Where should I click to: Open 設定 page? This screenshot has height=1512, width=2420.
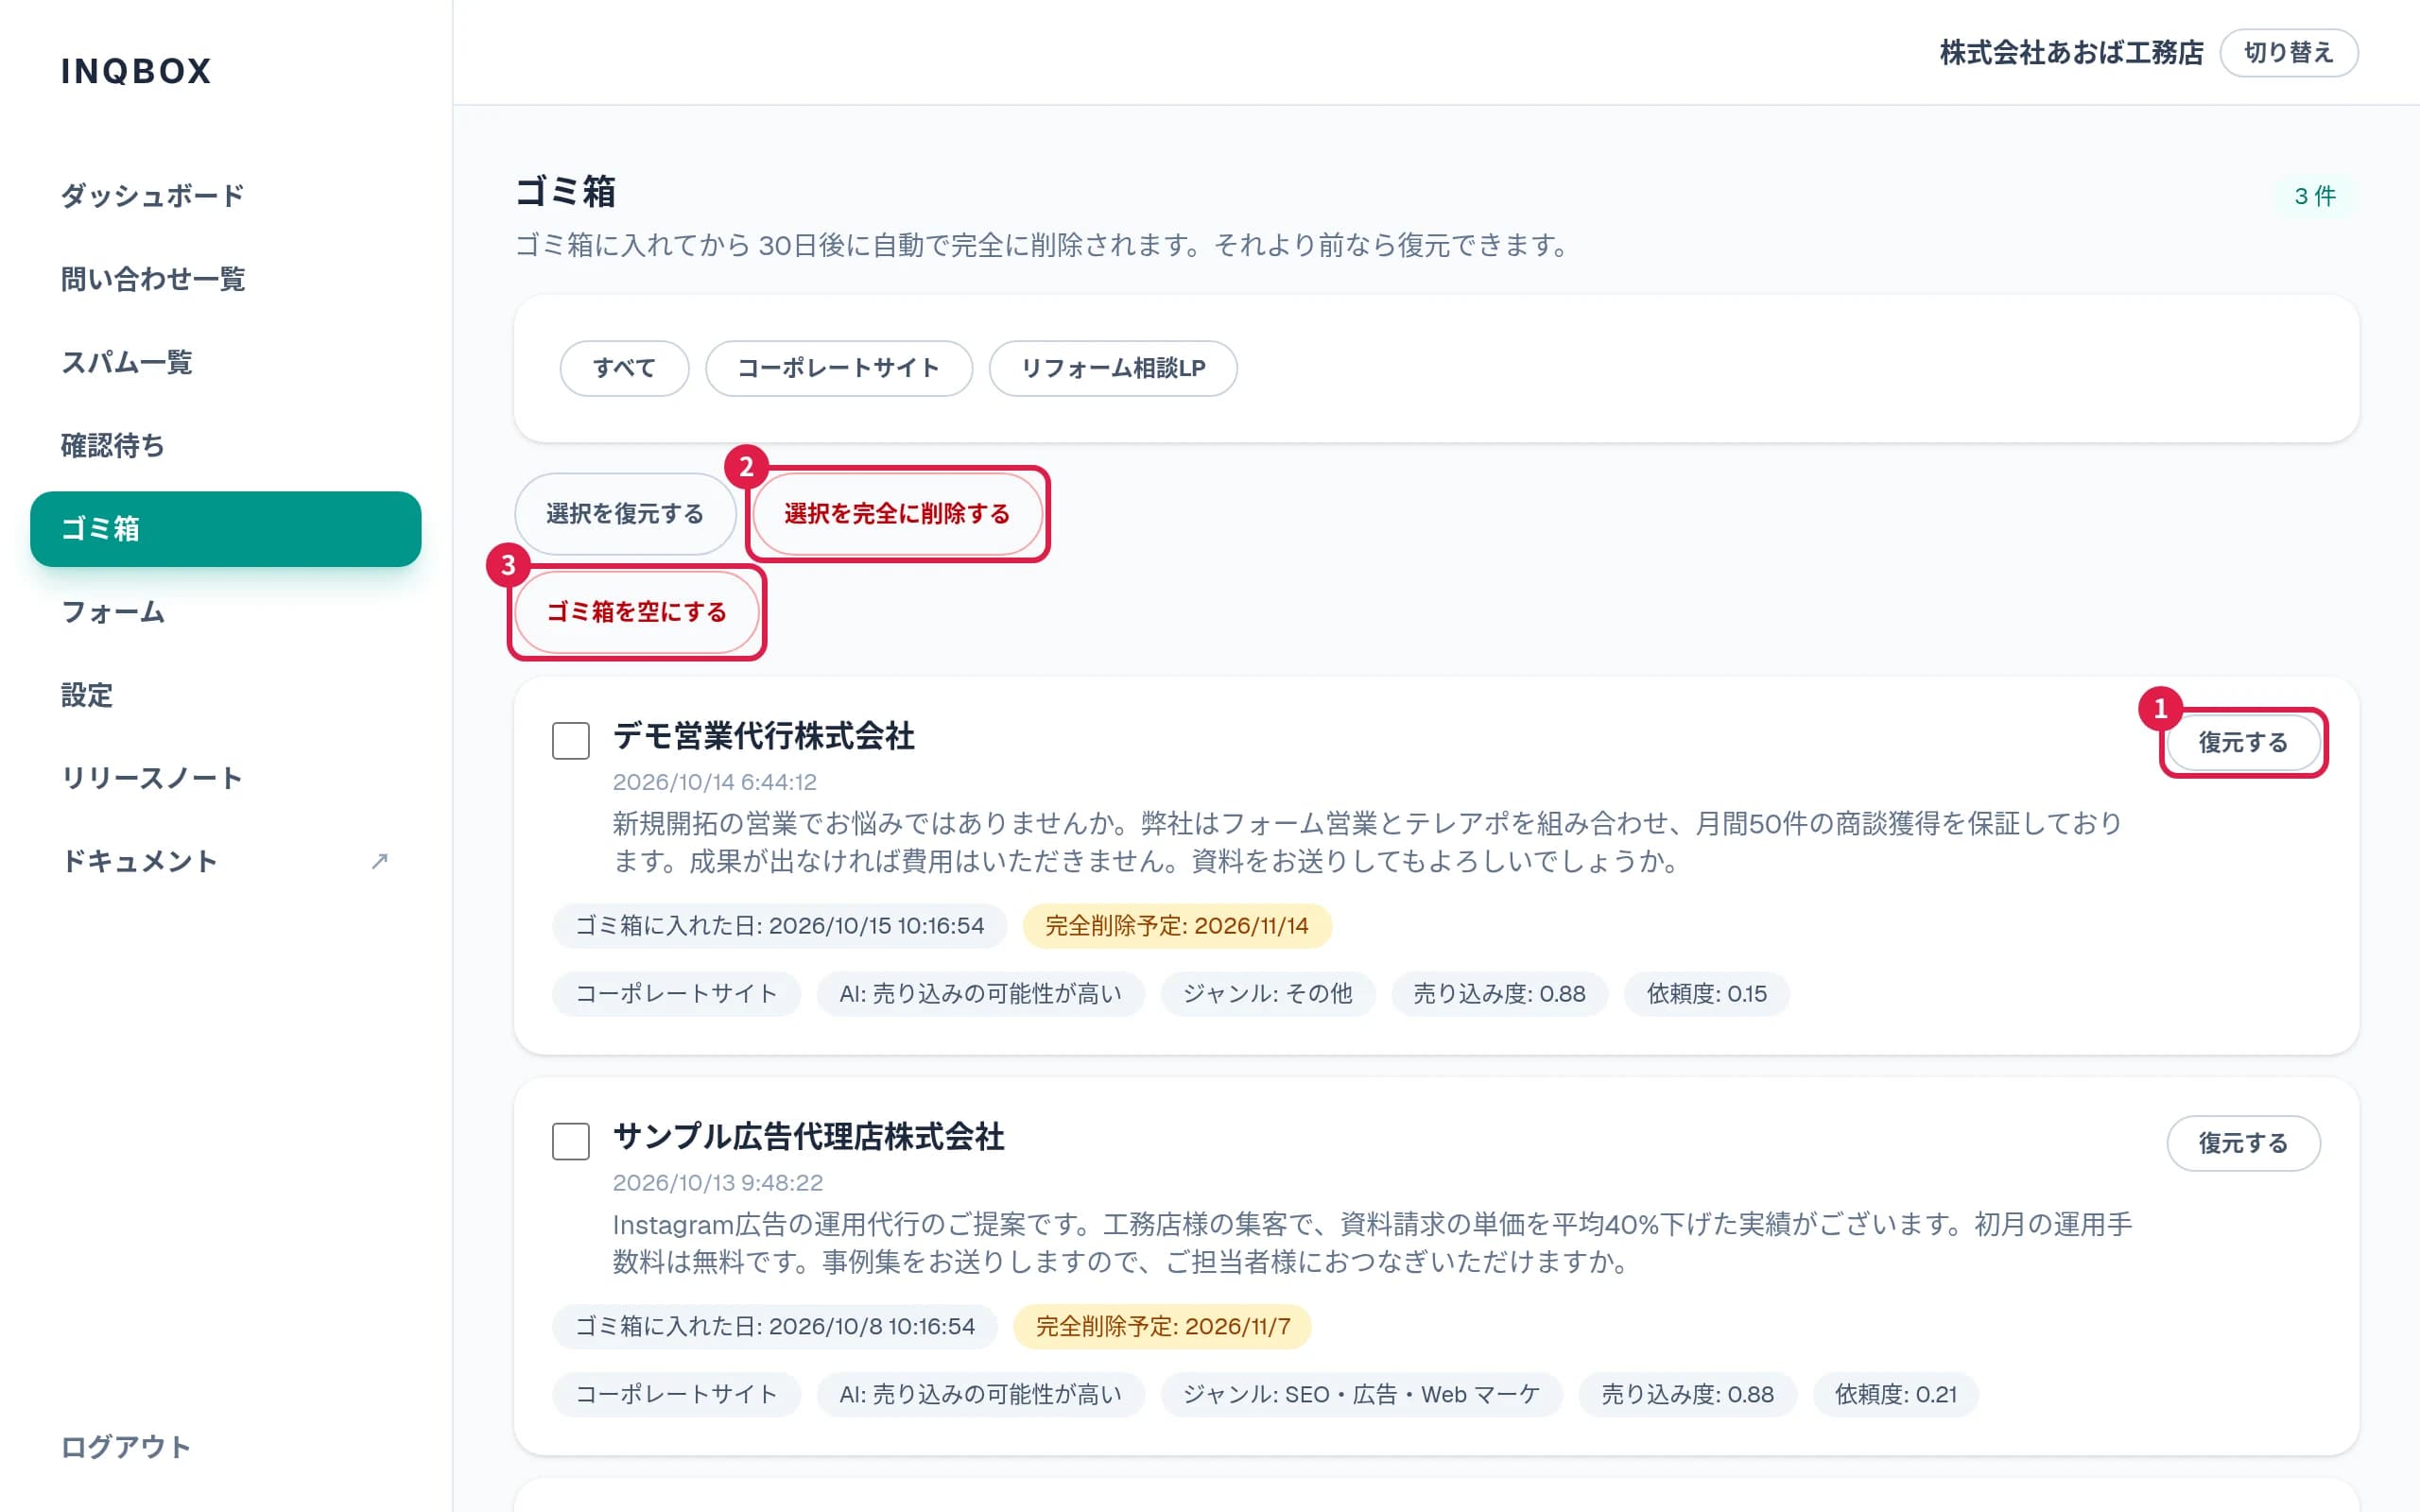coord(226,695)
